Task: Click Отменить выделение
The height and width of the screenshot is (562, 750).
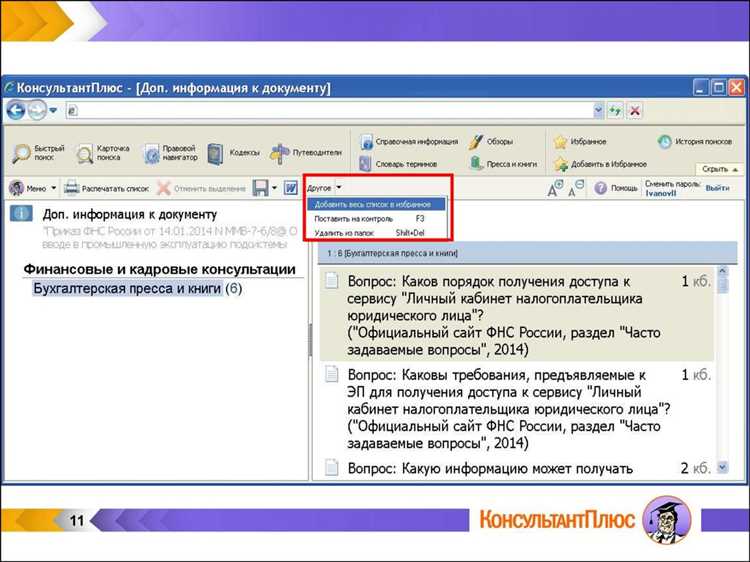Action: (x=201, y=188)
